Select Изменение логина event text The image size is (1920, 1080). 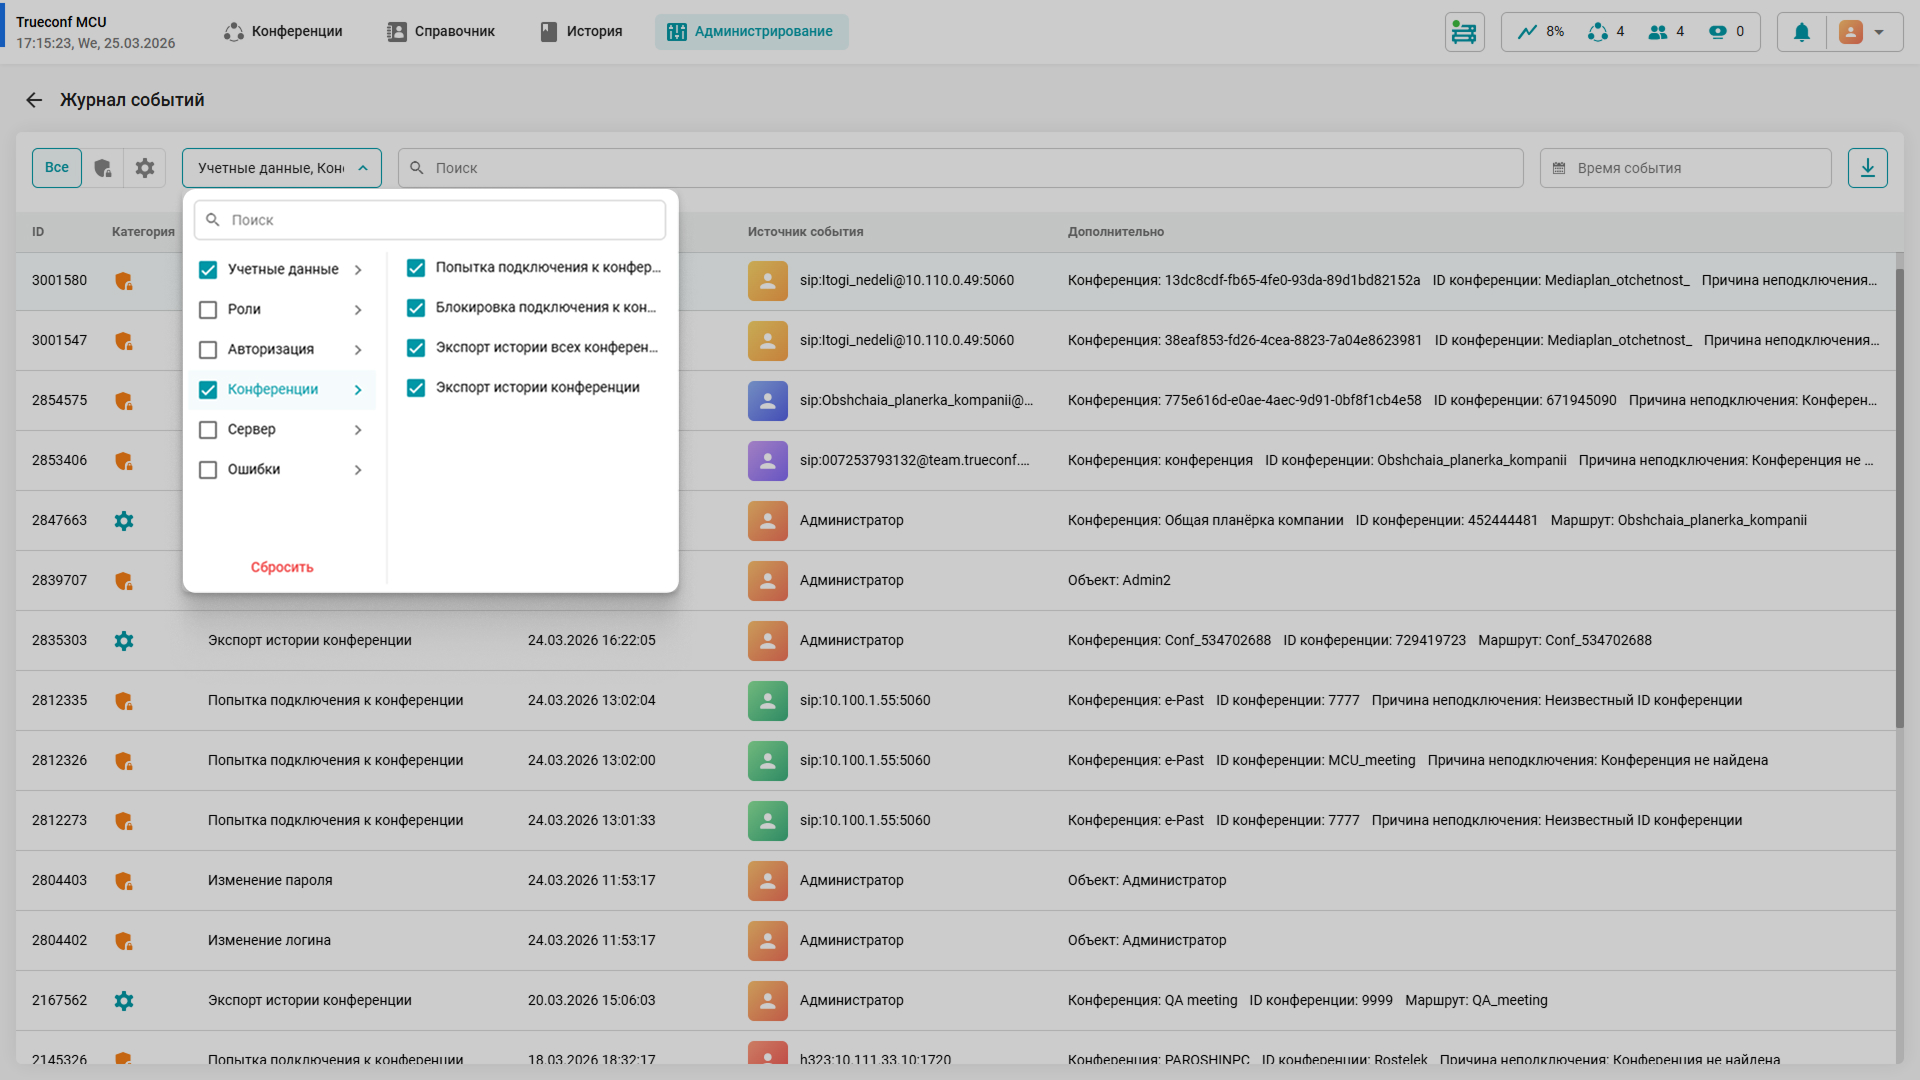[x=269, y=941]
